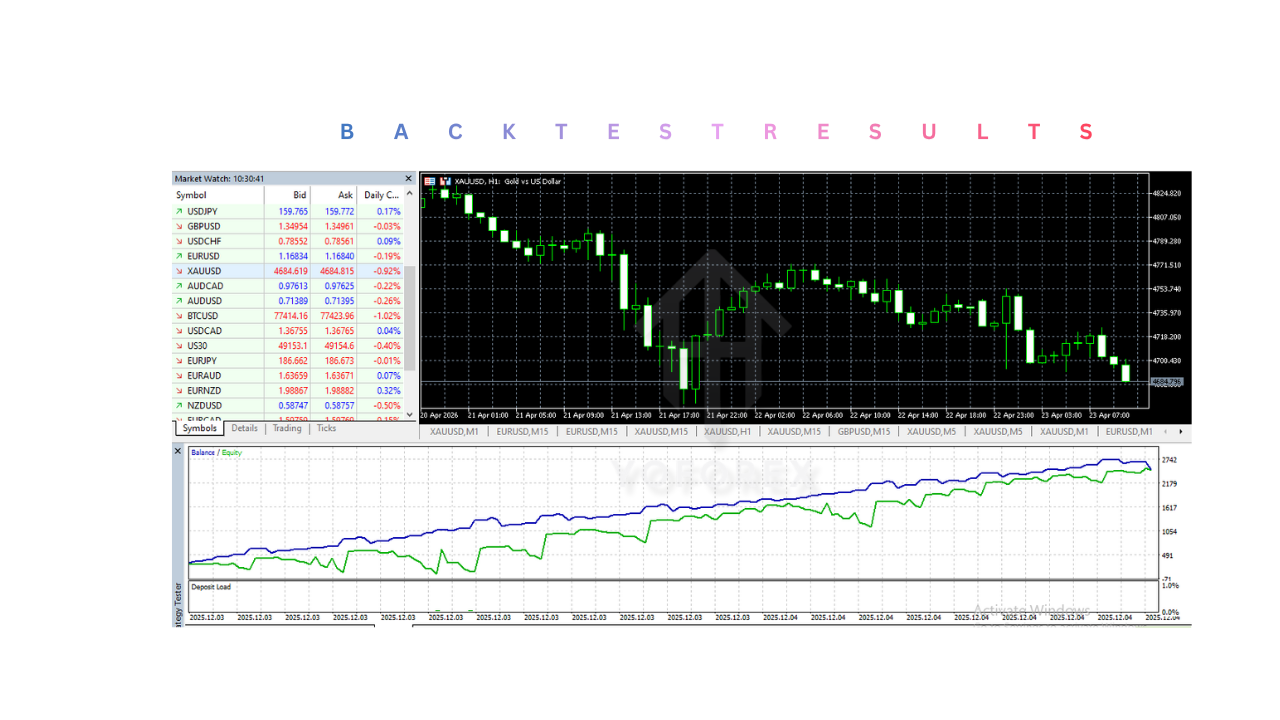Close the Market Watch panel
This screenshot has height=720, width=1280.
(408, 179)
